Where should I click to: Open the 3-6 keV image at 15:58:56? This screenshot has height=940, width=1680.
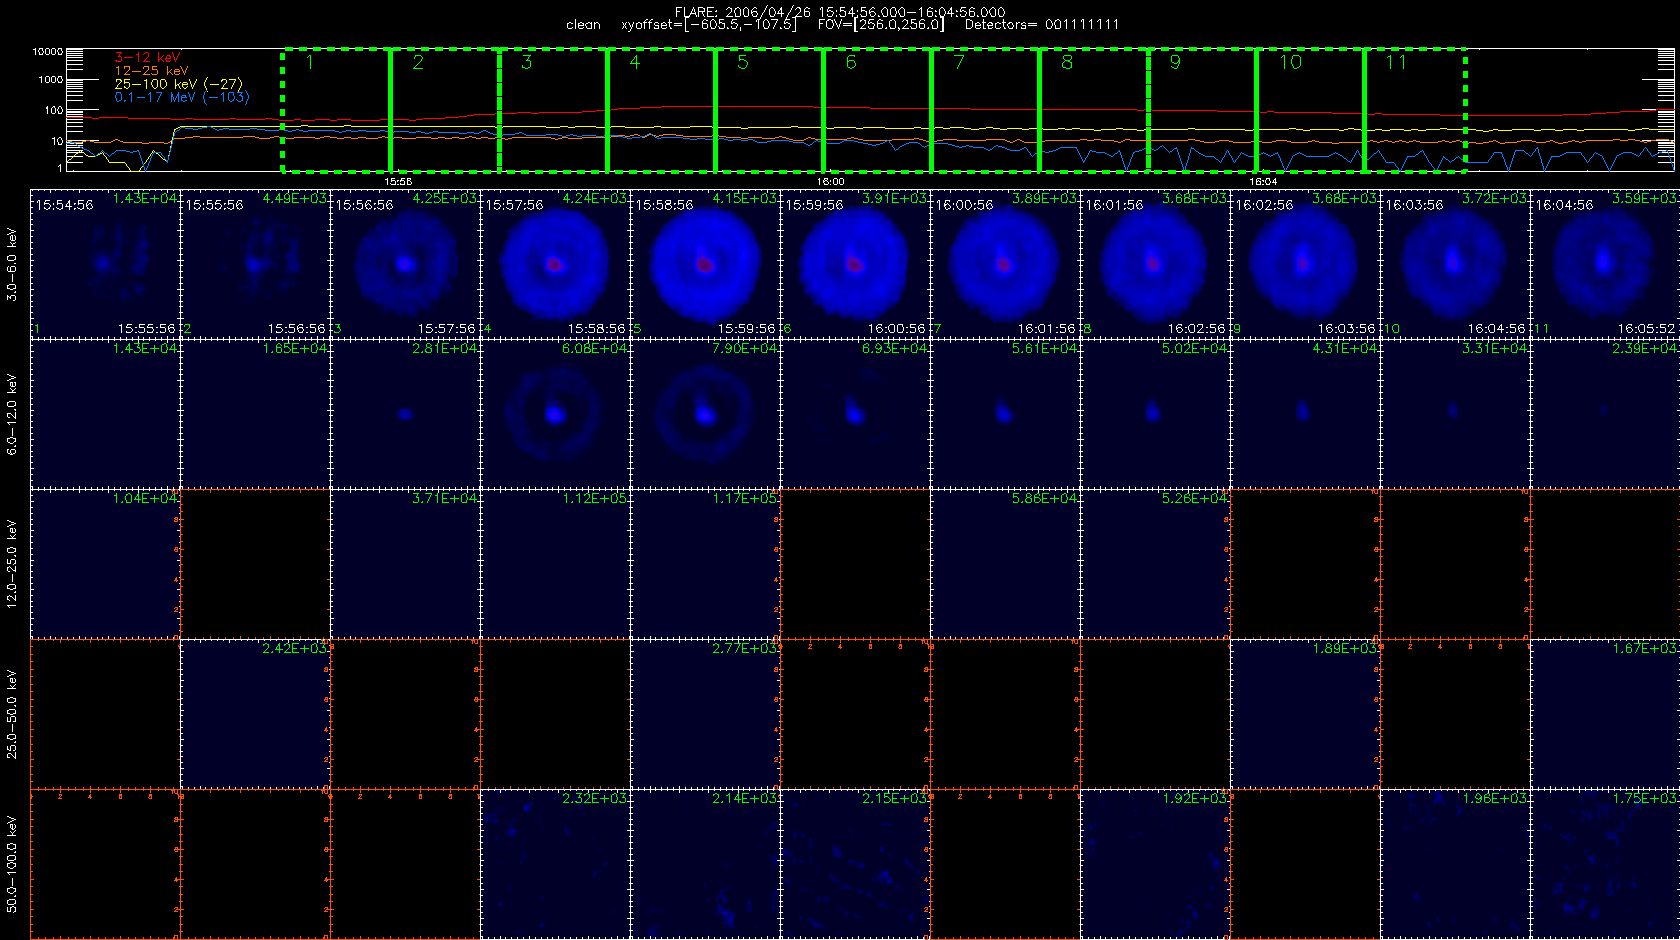[705, 264]
